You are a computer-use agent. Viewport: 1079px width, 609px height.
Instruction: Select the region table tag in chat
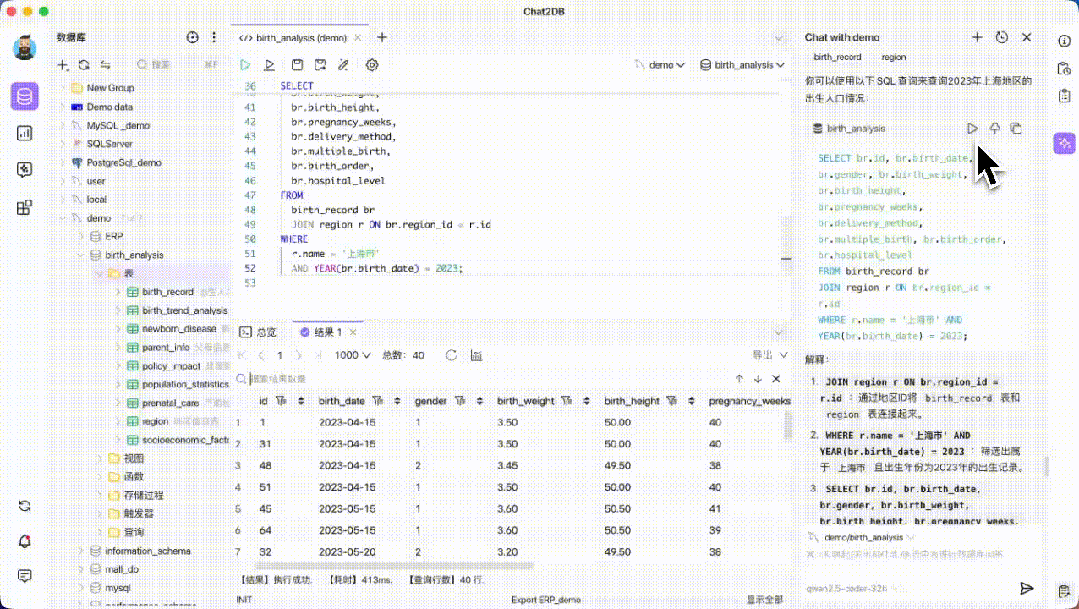coord(893,57)
